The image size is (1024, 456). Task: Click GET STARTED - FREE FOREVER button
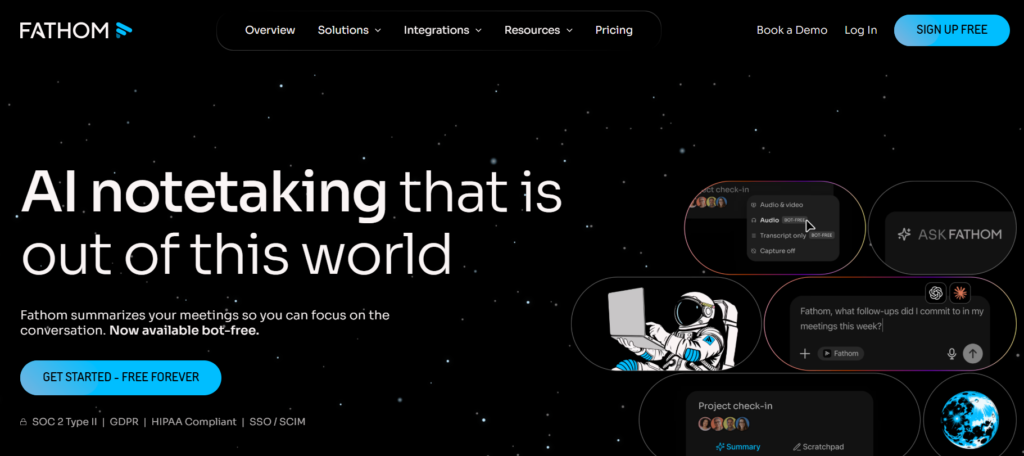pos(121,378)
